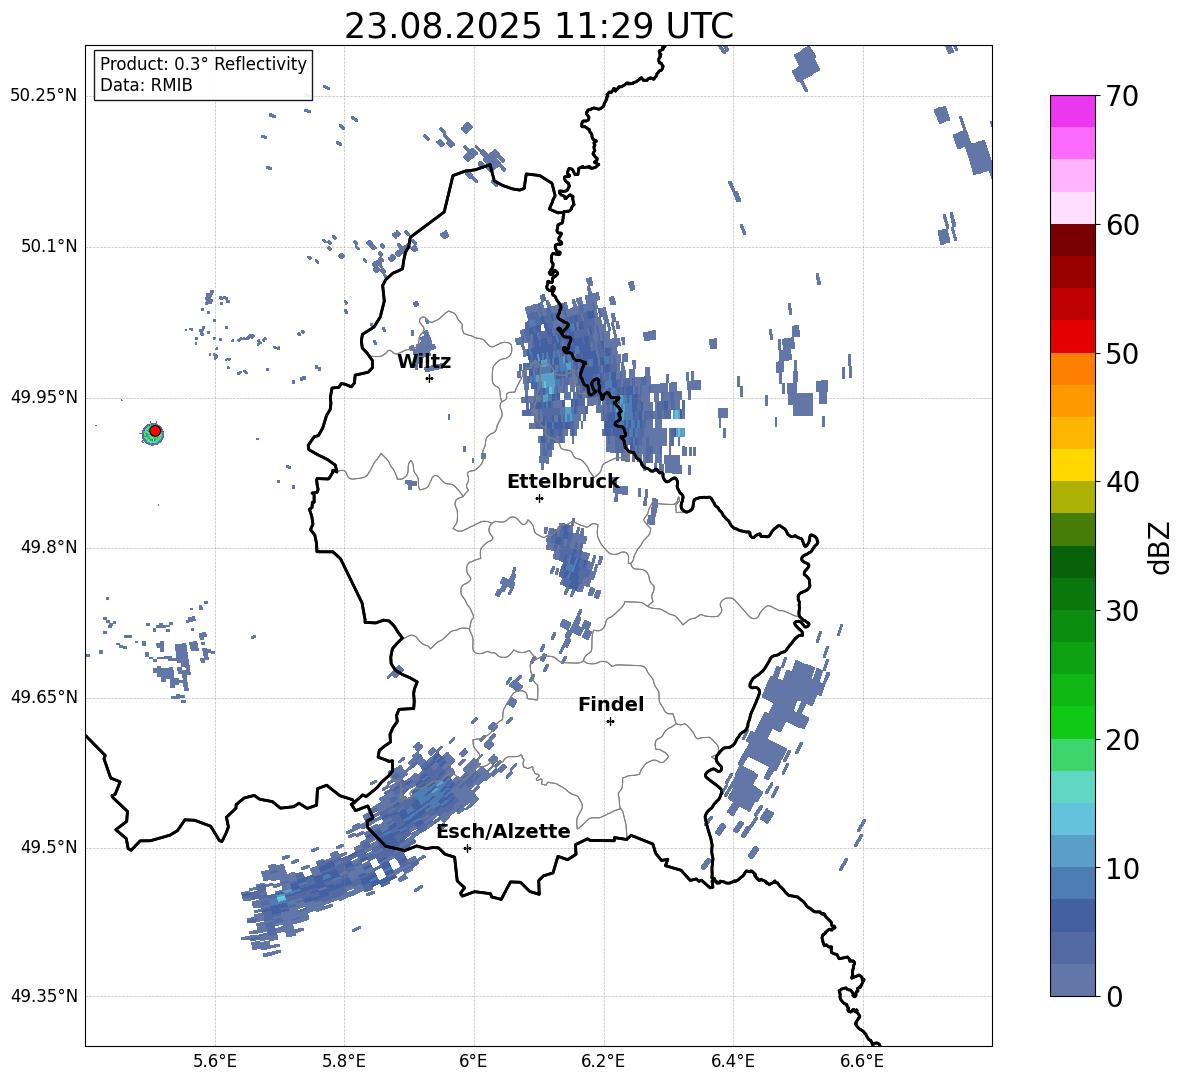Viewport: 1184px width, 1081px height.
Task: Click the Ettelbruck city label
Action: [563, 482]
